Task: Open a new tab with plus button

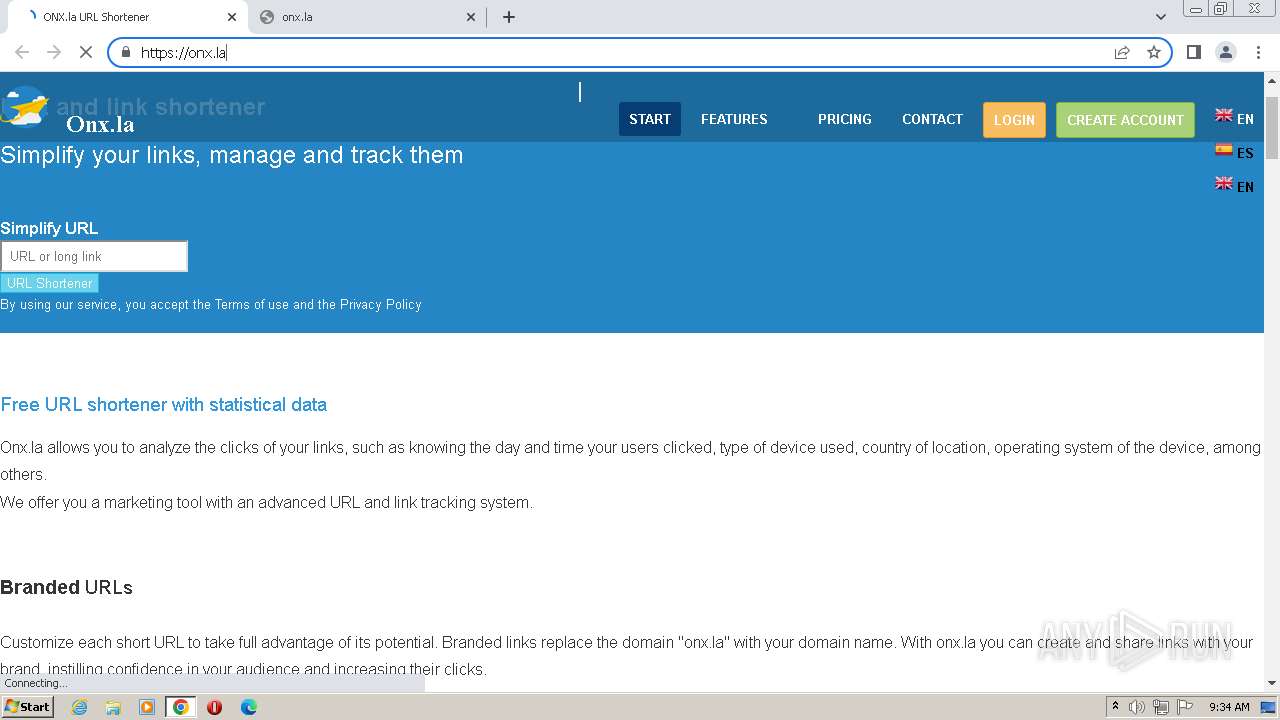Action: point(508,17)
